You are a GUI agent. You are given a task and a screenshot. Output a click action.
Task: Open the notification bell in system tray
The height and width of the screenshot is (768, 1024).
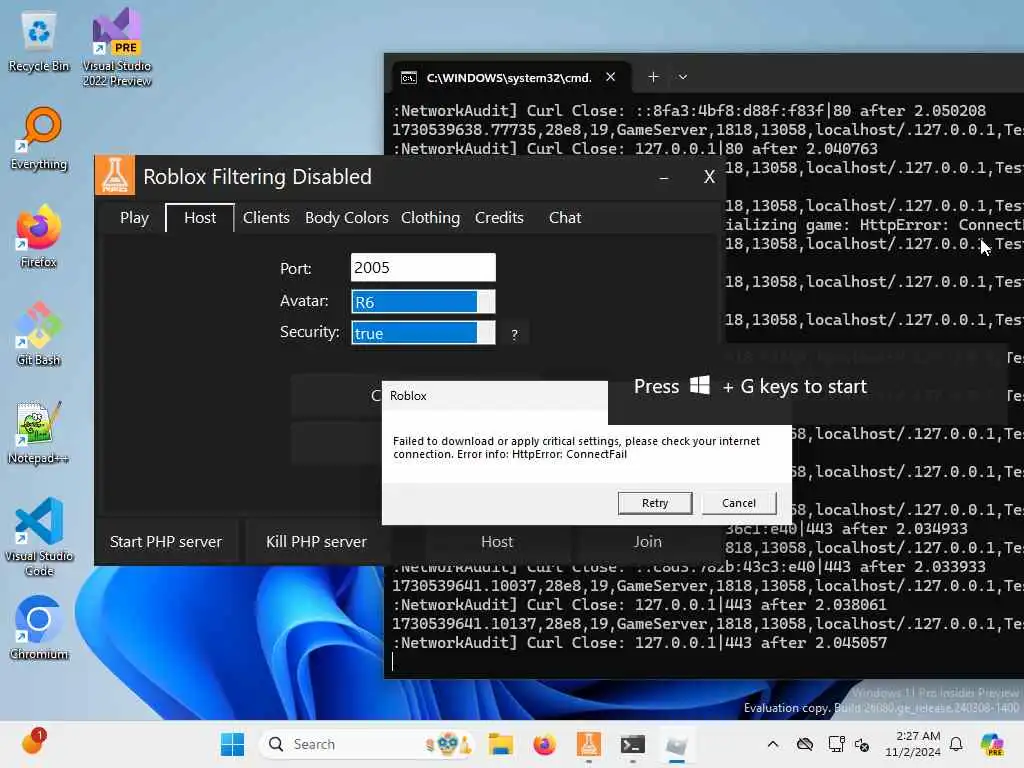coord(956,744)
